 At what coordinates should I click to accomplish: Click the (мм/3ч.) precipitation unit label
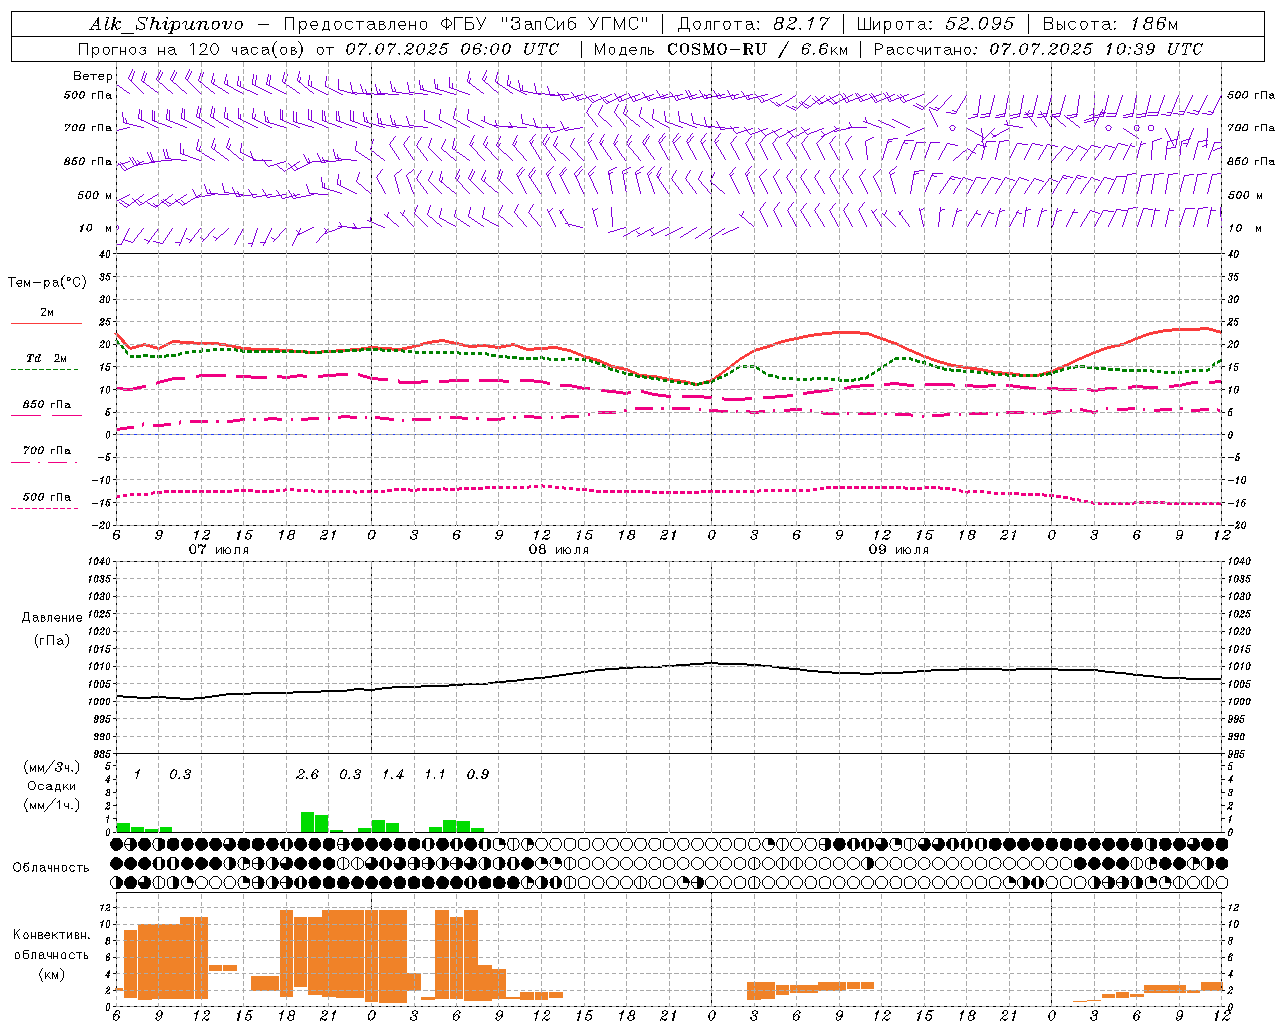tap(51, 767)
